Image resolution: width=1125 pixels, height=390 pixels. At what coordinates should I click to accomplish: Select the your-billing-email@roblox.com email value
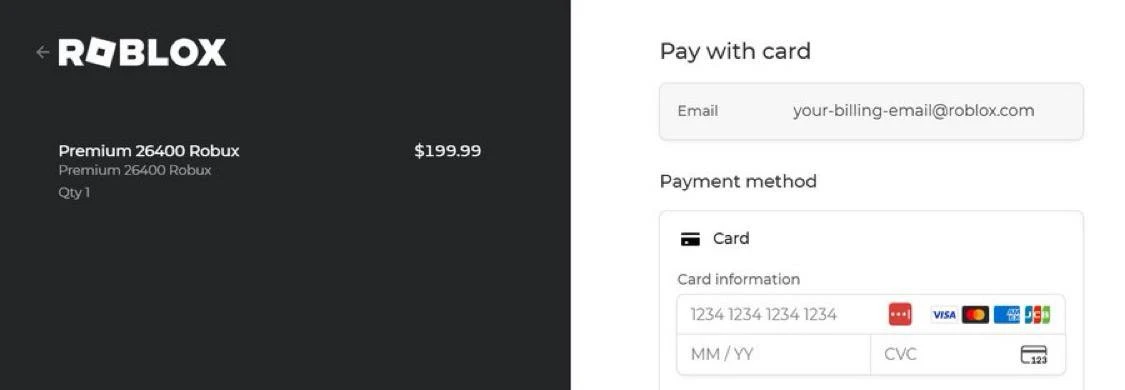[913, 110]
